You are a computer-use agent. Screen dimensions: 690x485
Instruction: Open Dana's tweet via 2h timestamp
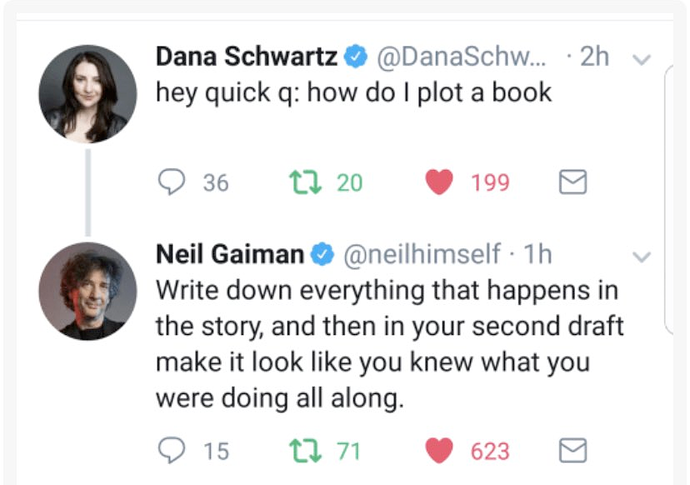pos(594,58)
